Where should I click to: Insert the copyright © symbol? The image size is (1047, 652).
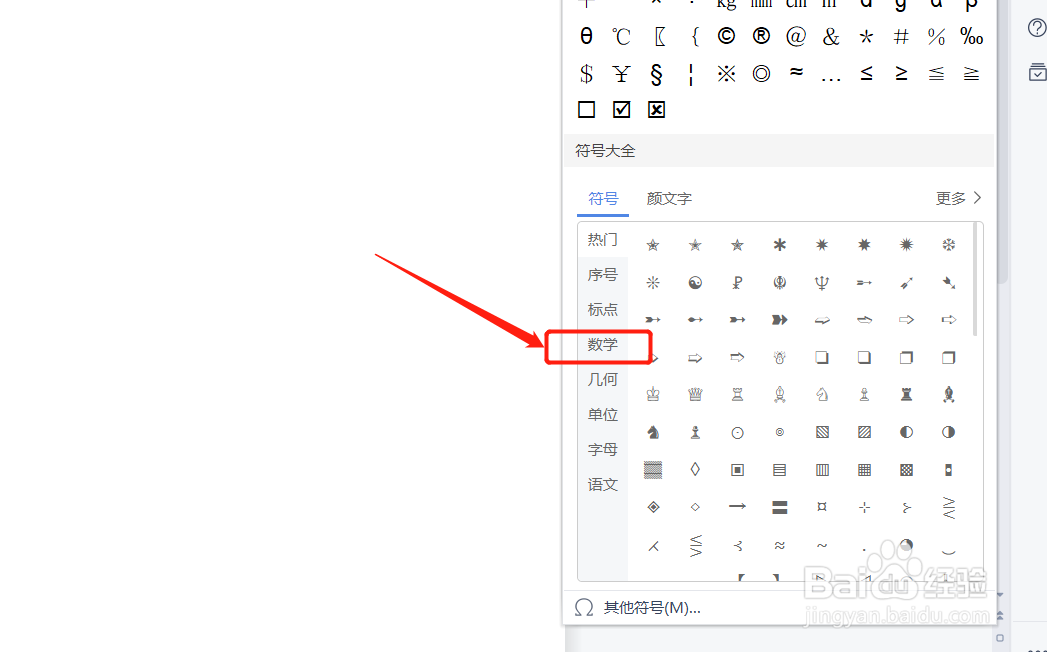point(726,36)
